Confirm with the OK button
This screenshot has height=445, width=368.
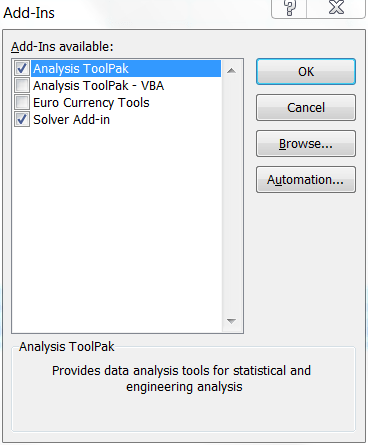point(306,72)
